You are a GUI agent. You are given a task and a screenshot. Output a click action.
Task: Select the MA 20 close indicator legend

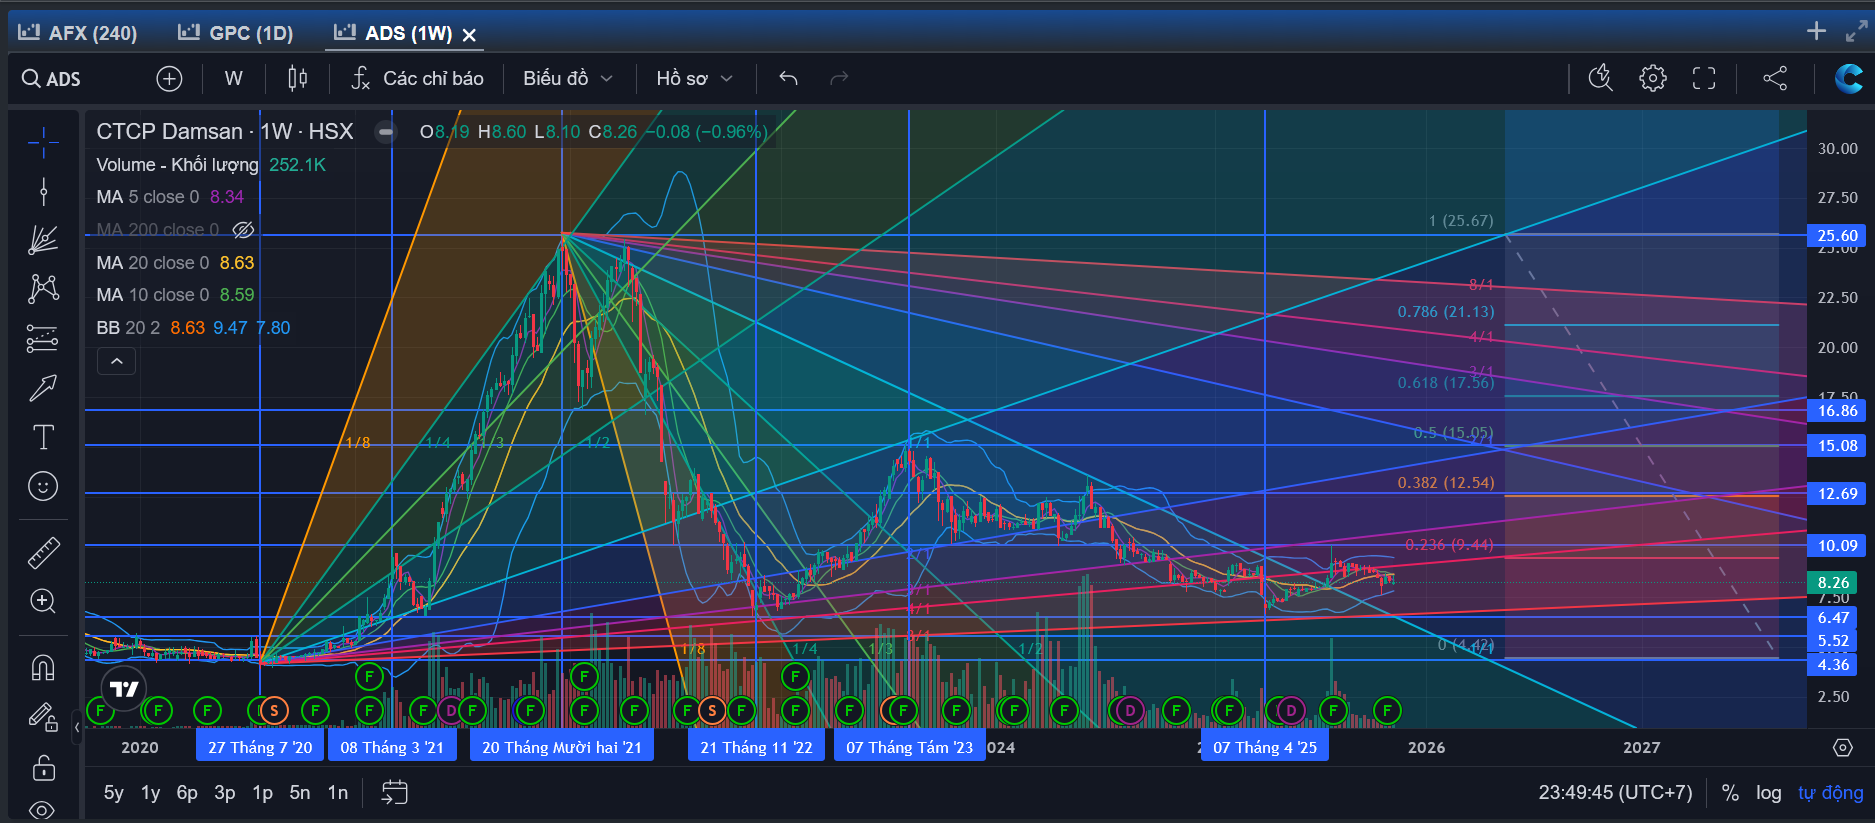pyautogui.click(x=176, y=263)
